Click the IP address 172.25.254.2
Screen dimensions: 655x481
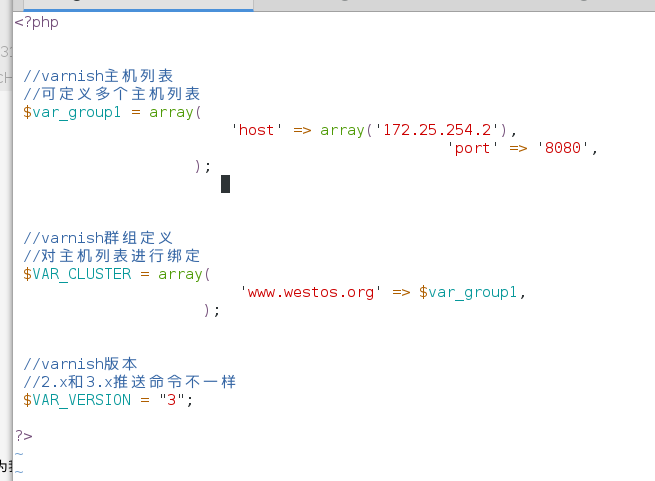coord(437,130)
